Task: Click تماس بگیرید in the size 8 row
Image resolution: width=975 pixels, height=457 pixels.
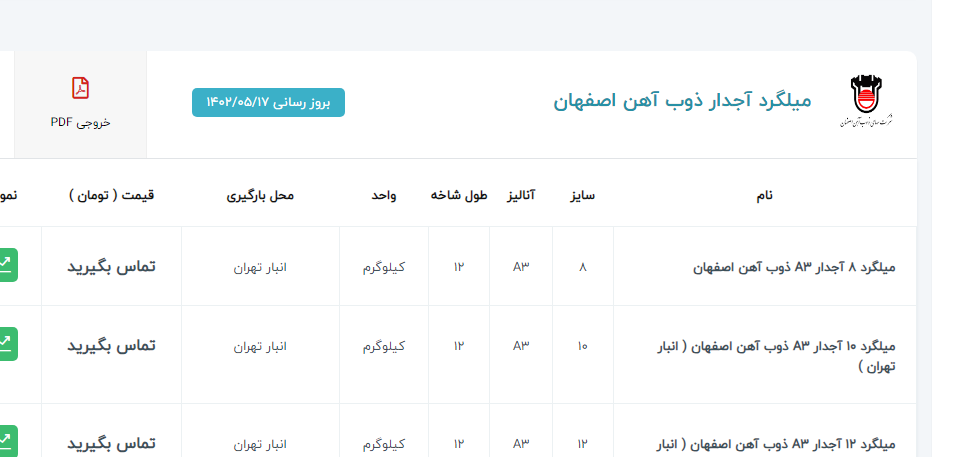Action: click(x=111, y=267)
